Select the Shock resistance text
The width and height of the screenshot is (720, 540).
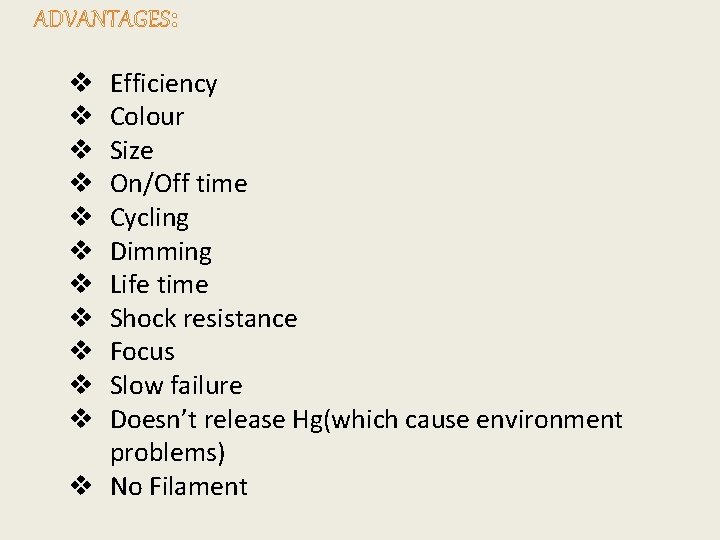203,318
